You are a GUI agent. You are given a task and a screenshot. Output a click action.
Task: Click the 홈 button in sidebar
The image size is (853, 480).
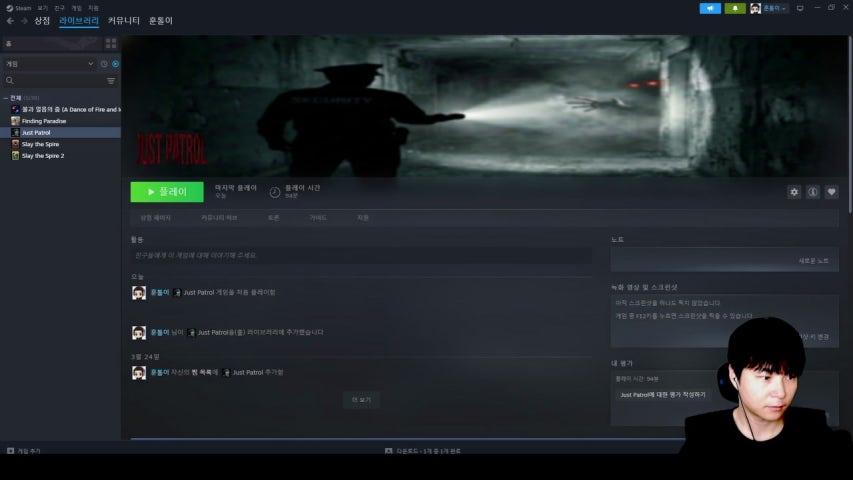click(51, 43)
